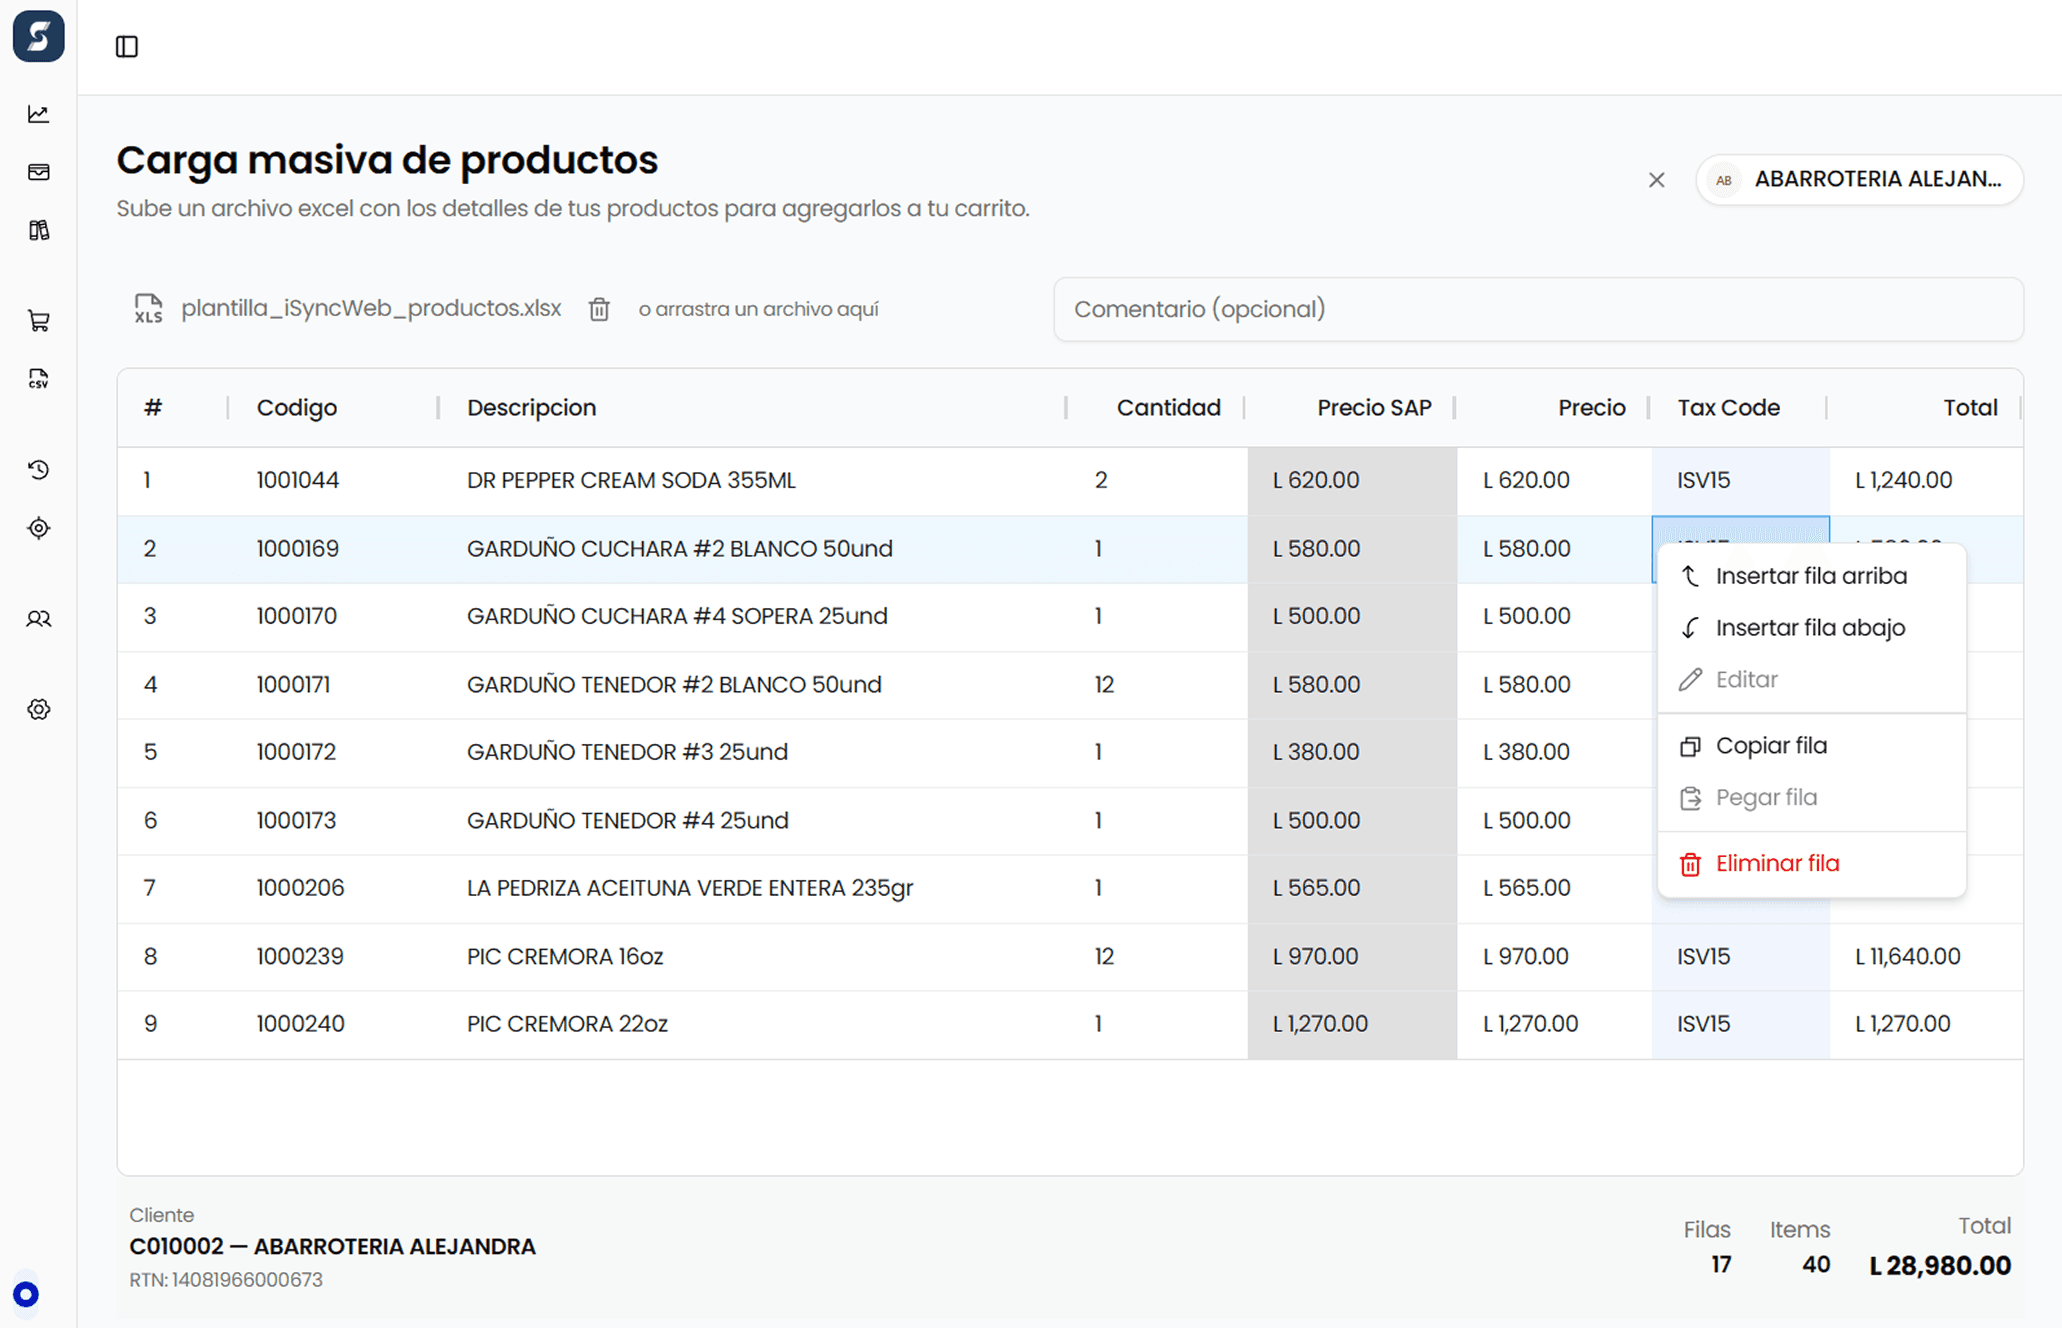This screenshot has width=2062, height=1328.
Task: Select cell LA PEDRIZA ACEITUNA VERDE ENTERA 235gr
Action: (690, 888)
